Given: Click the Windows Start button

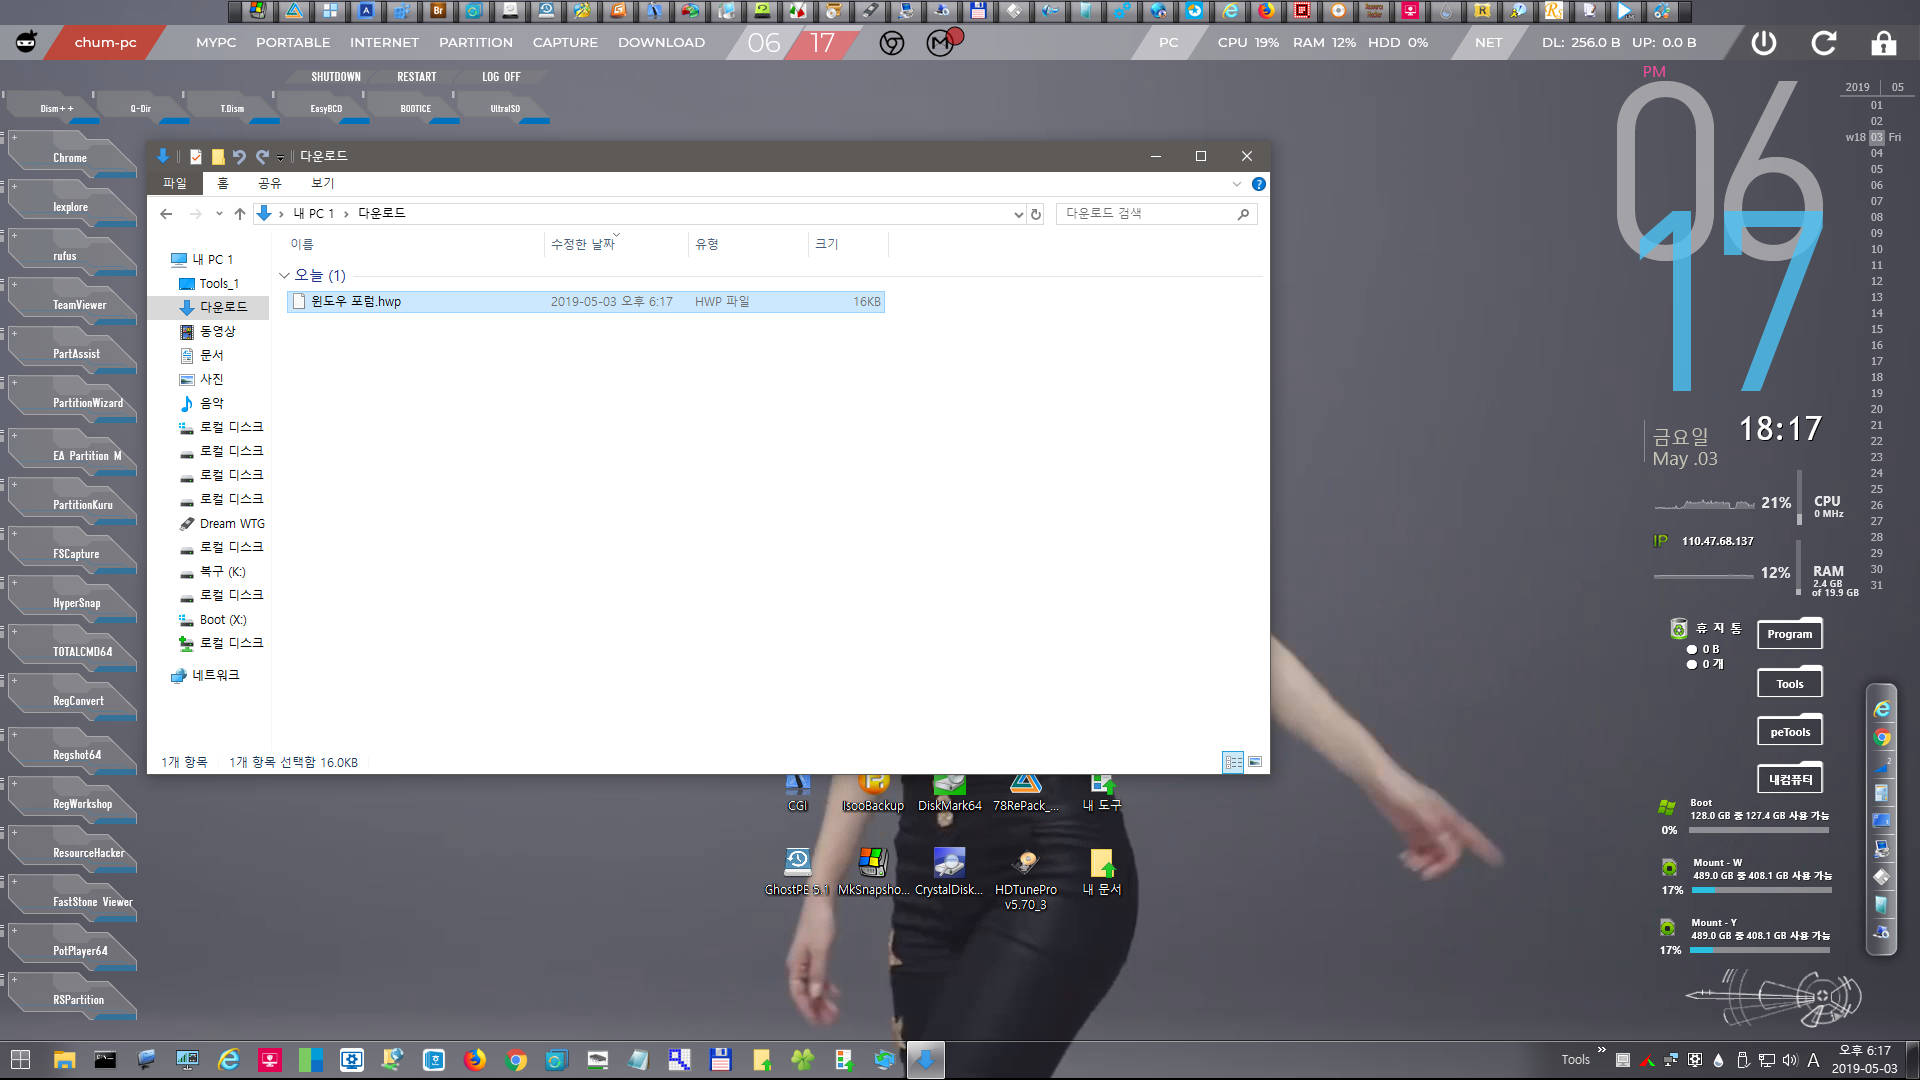Looking at the screenshot, I should (x=20, y=1060).
